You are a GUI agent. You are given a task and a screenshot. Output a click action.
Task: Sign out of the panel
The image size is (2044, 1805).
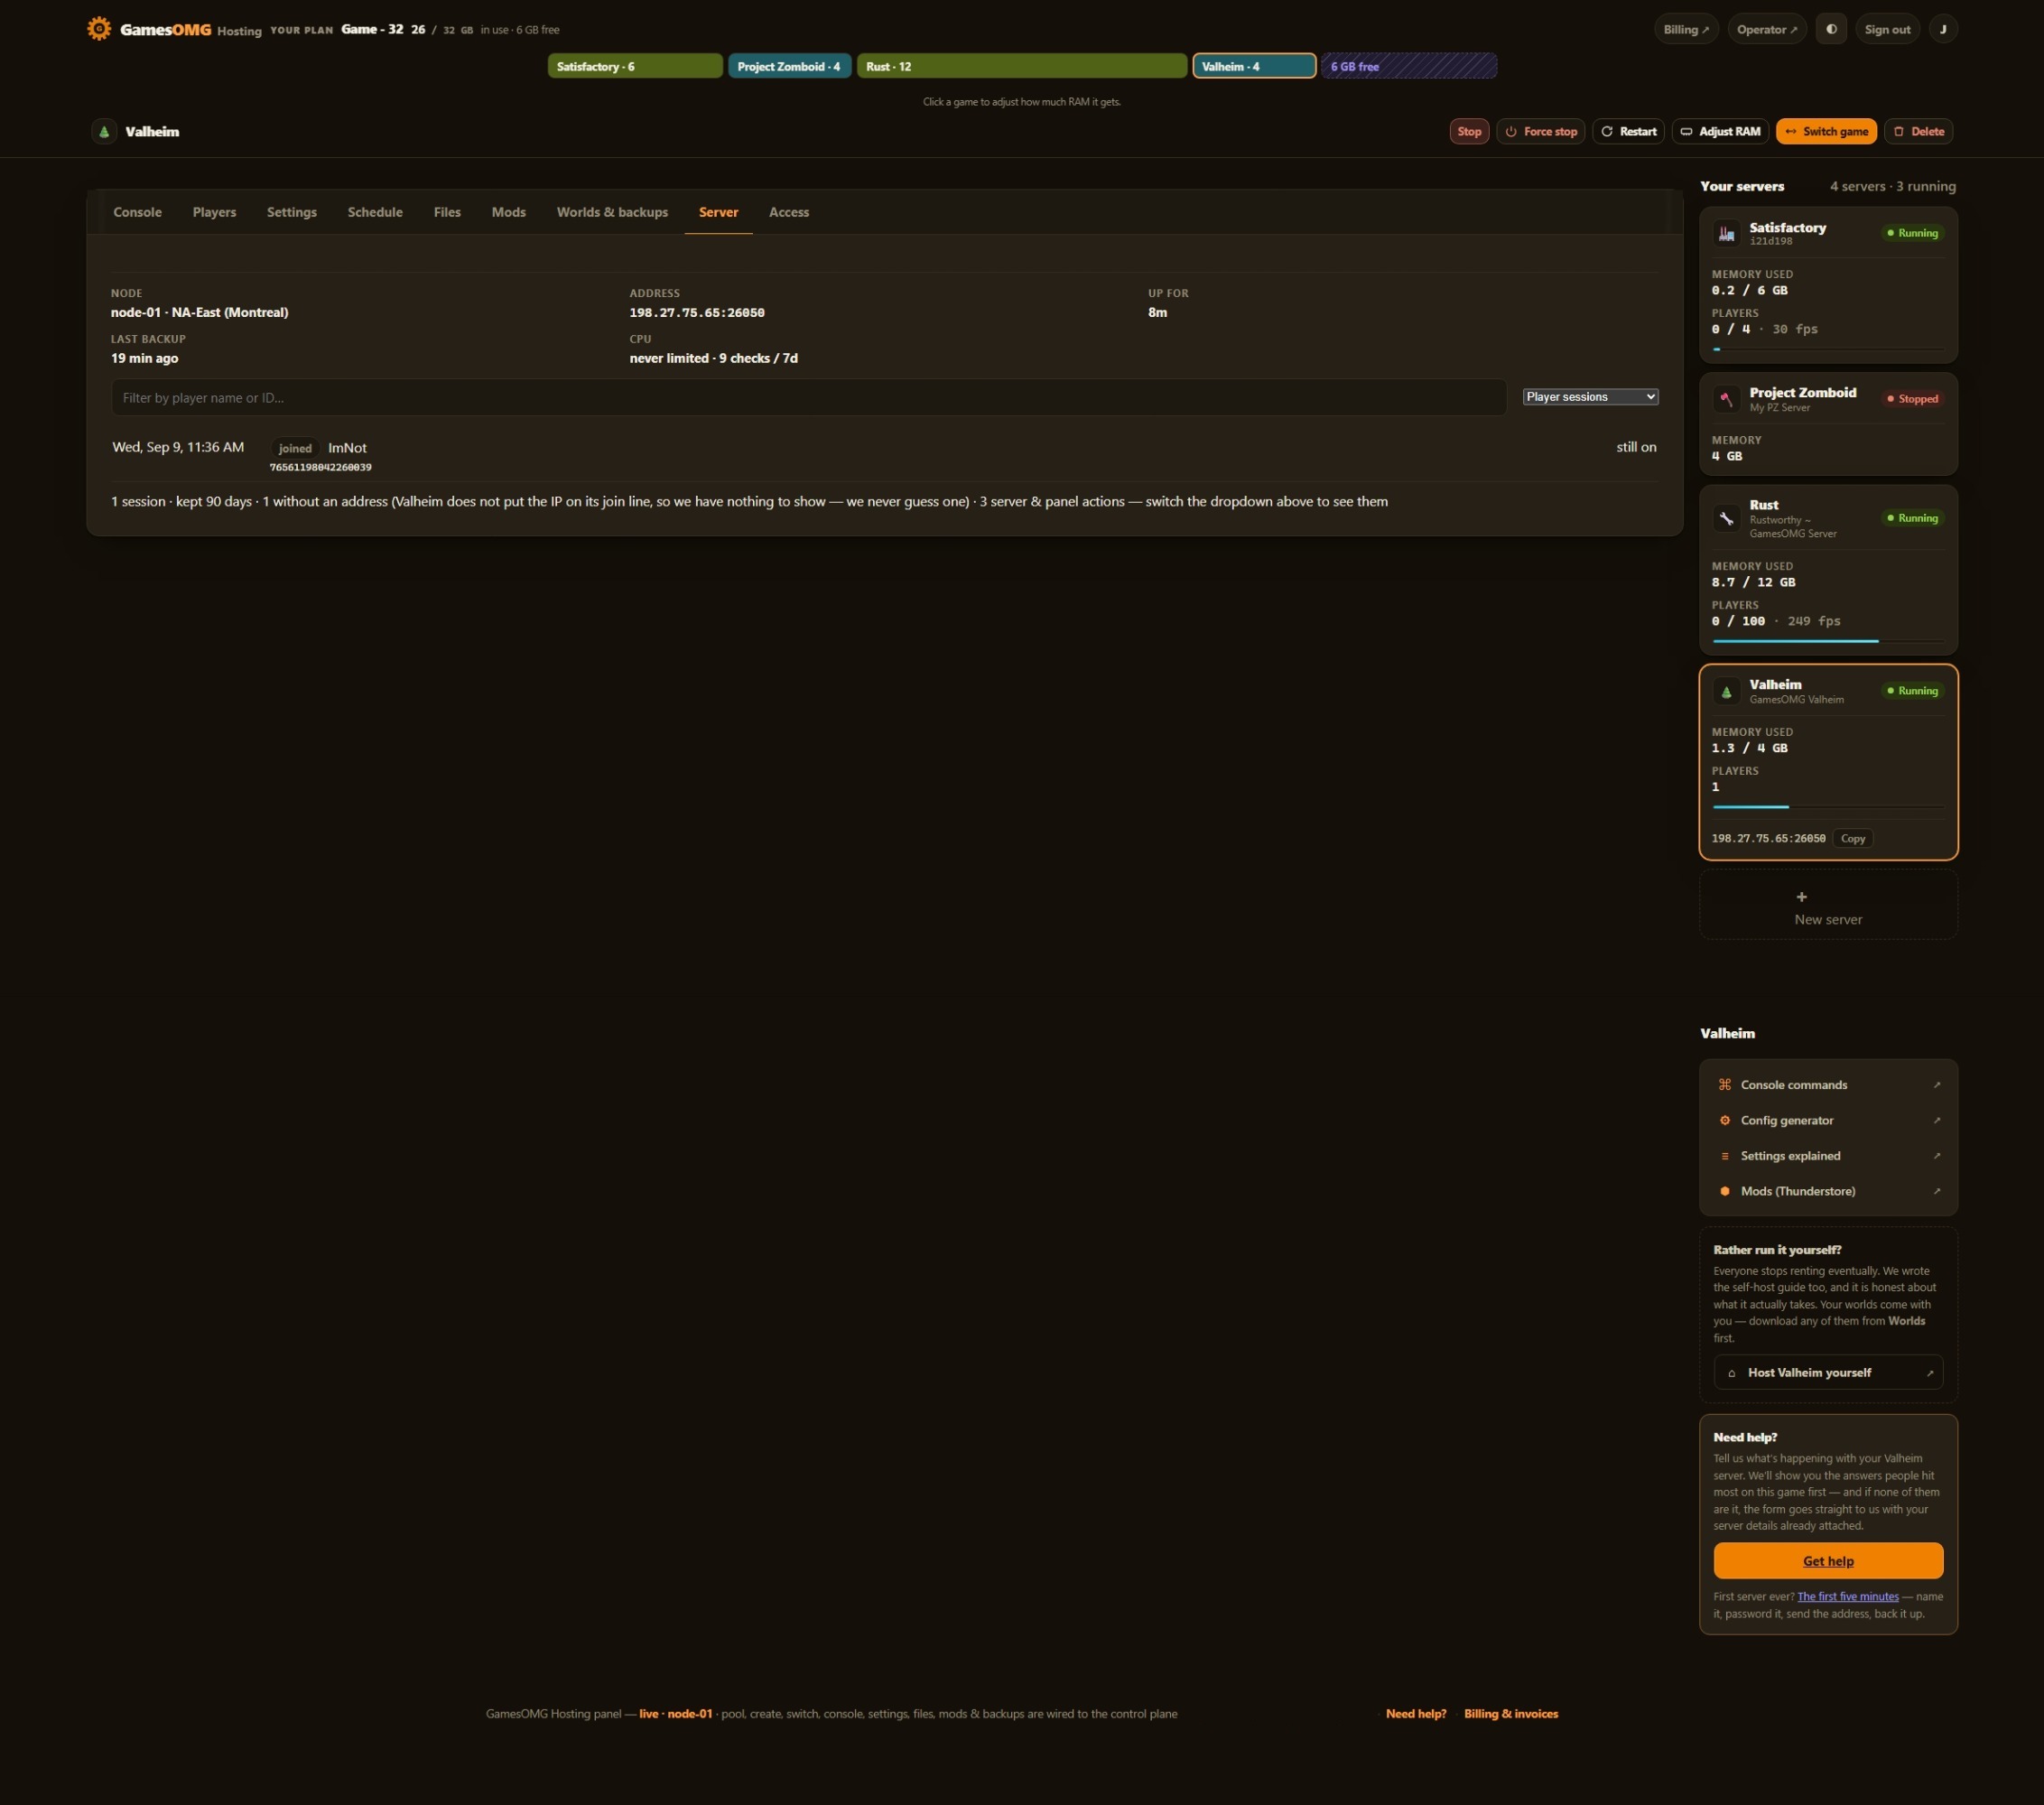pyautogui.click(x=1887, y=29)
